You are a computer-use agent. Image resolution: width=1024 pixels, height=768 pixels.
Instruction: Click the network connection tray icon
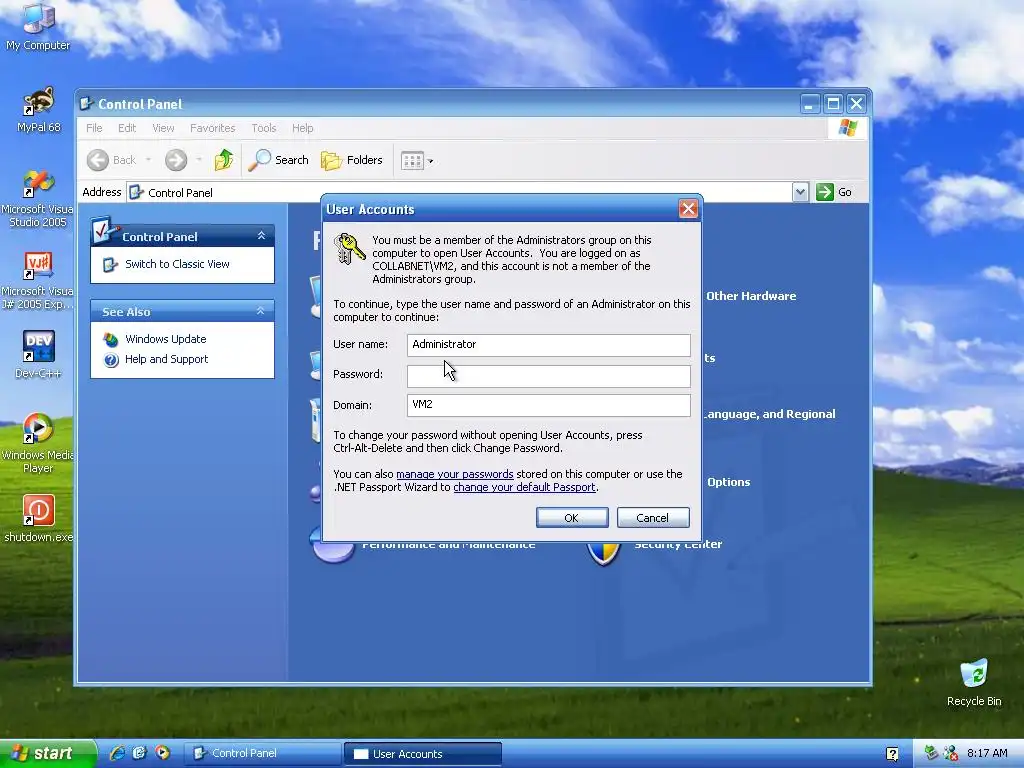pos(931,753)
